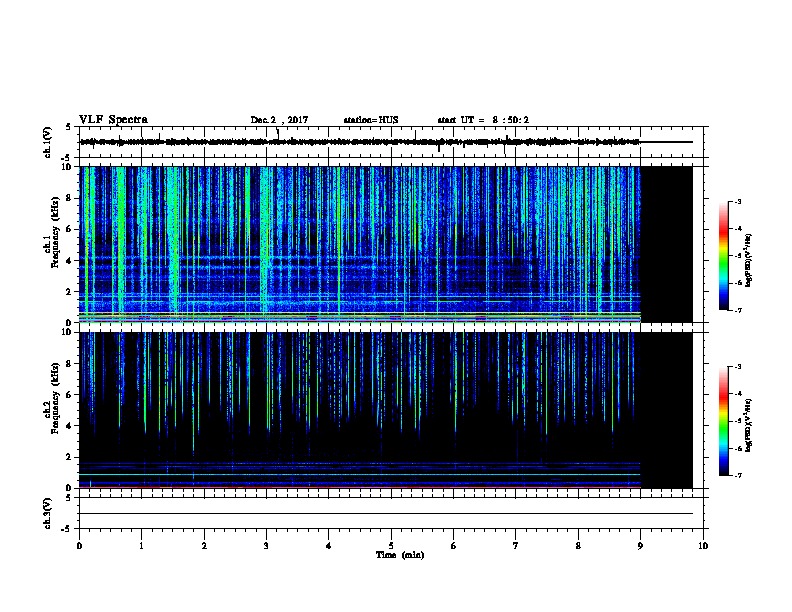This screenshot has width=792, height=612.
Task: Click the "5" tick on ch.1(V) axis
Action: tap(69, 127)
